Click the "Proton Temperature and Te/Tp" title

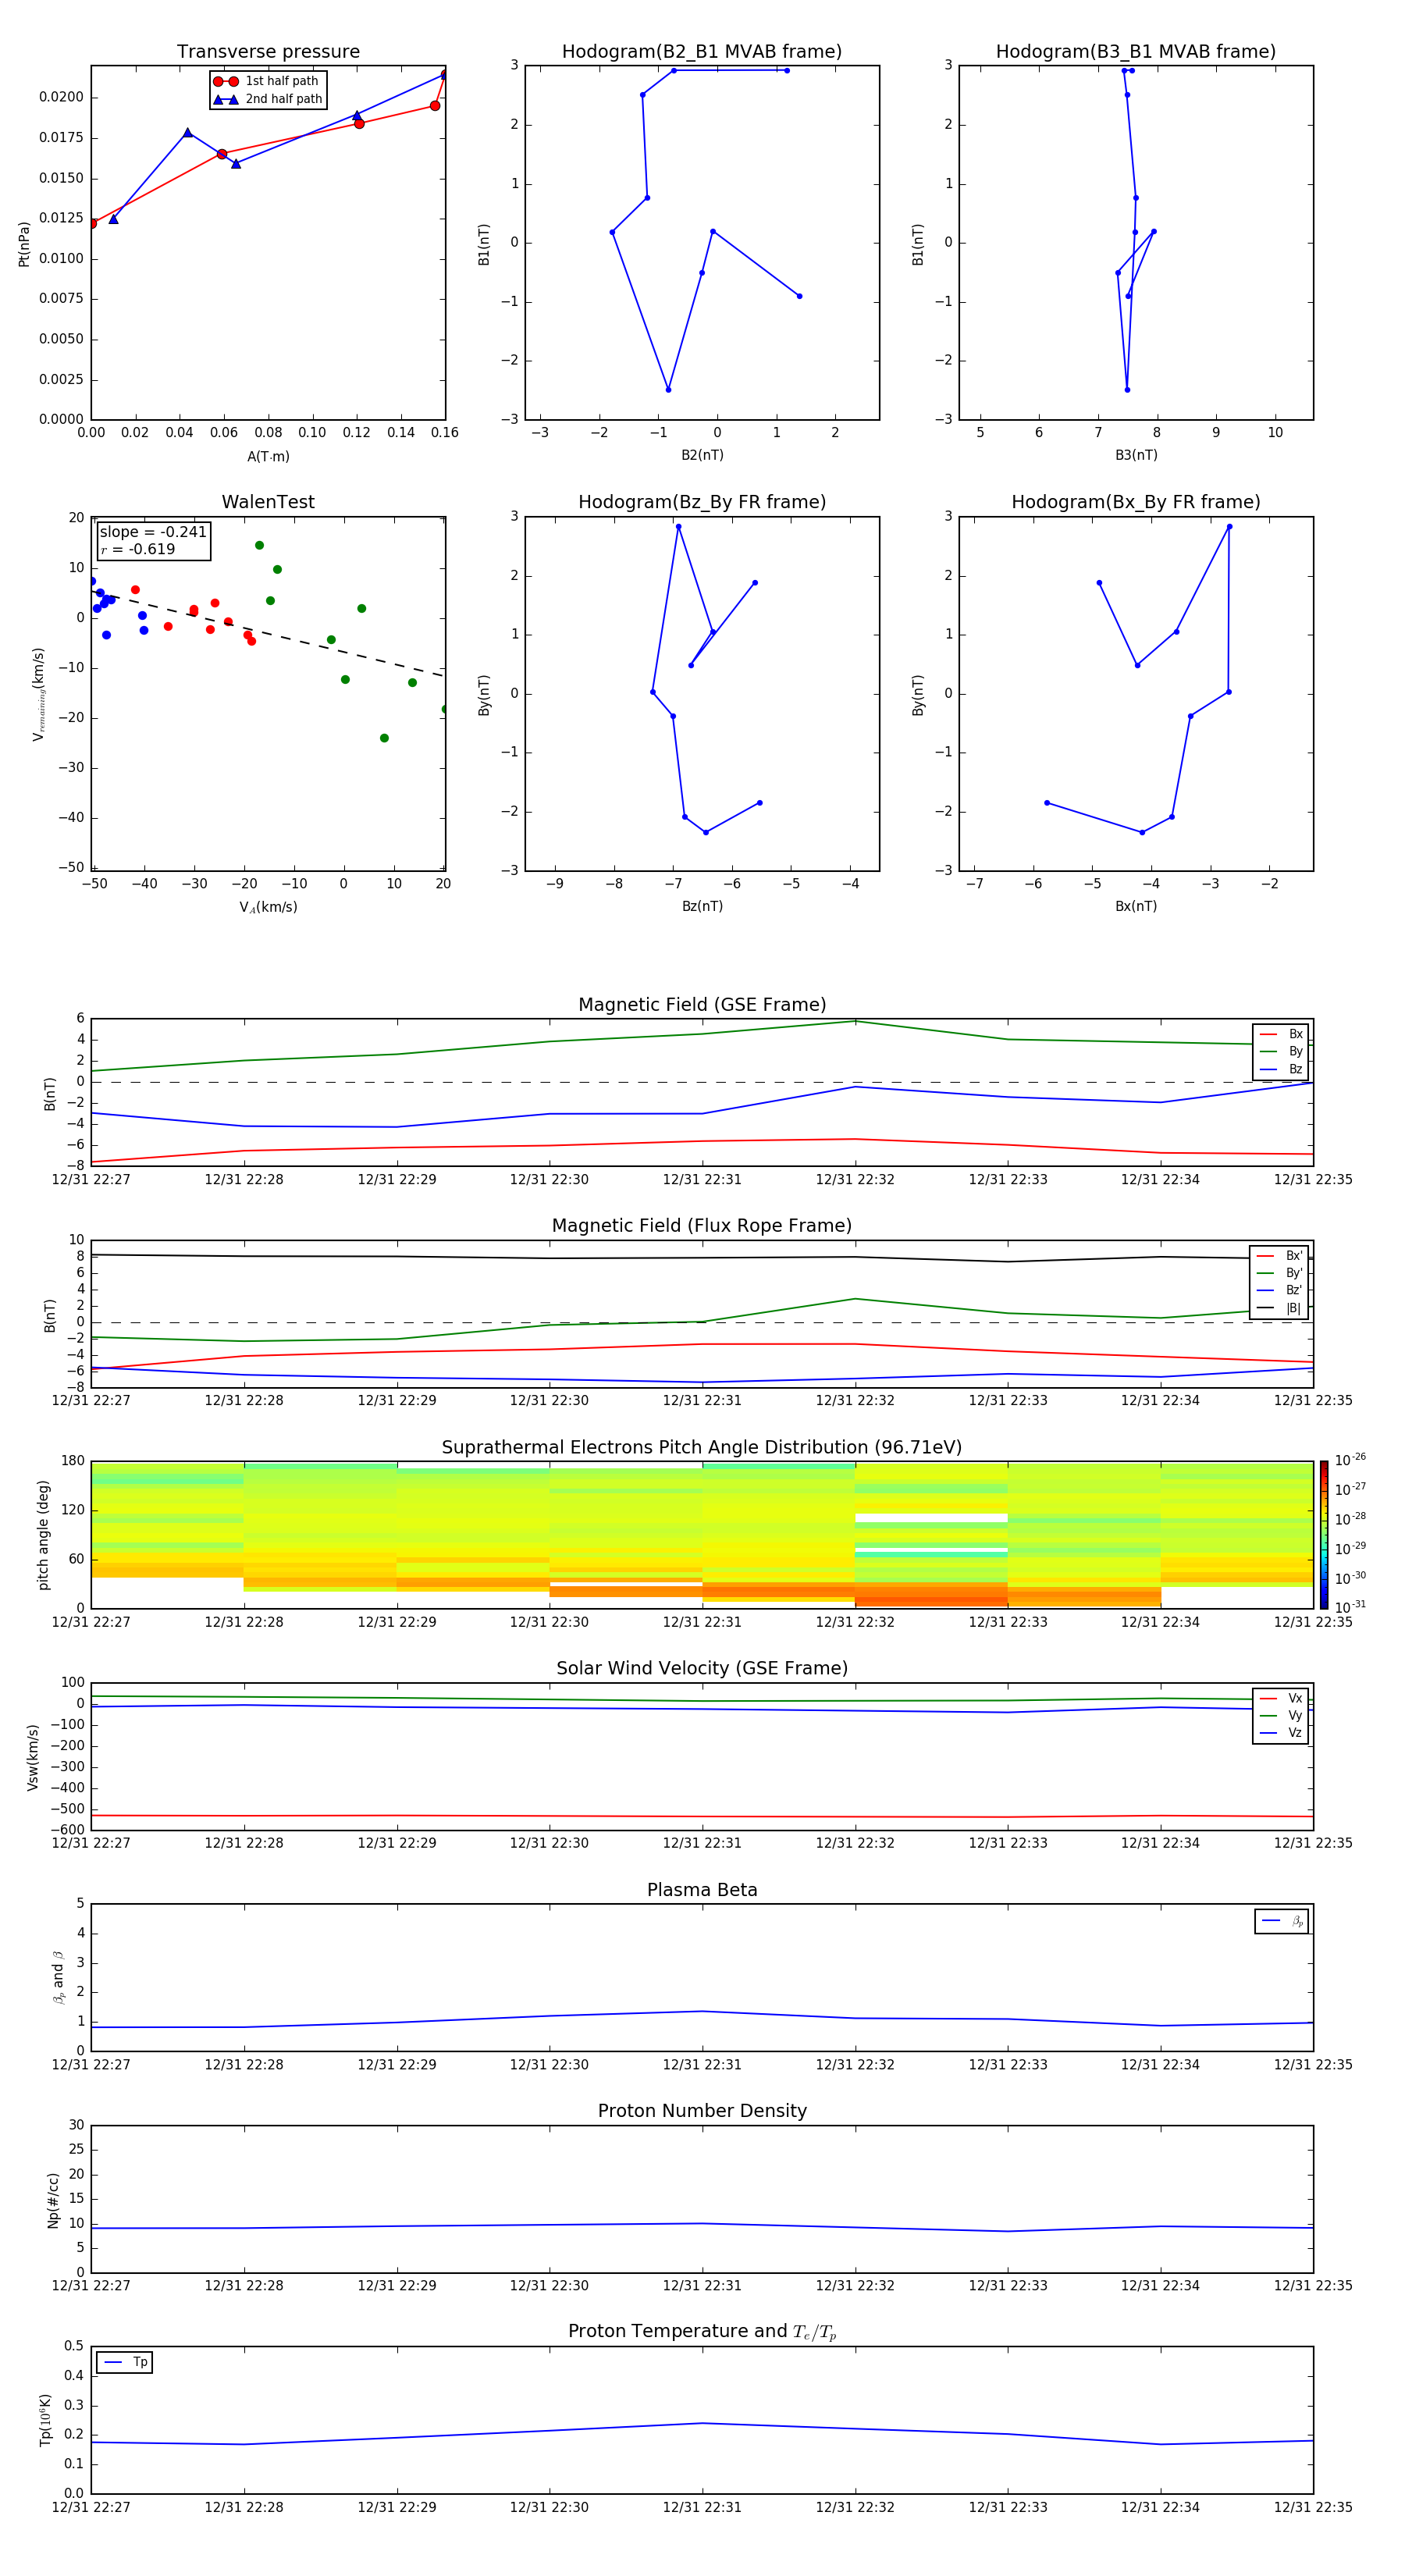pyautogui.click(x=702, y=2332)
